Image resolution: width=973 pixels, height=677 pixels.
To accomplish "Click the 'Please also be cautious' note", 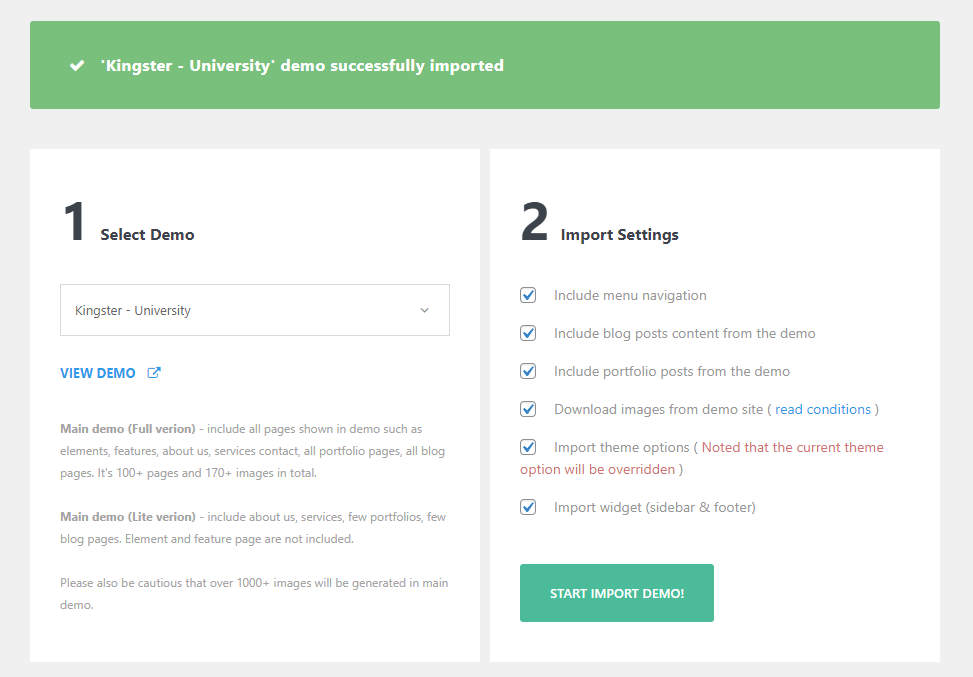I will tap(254, 594).
